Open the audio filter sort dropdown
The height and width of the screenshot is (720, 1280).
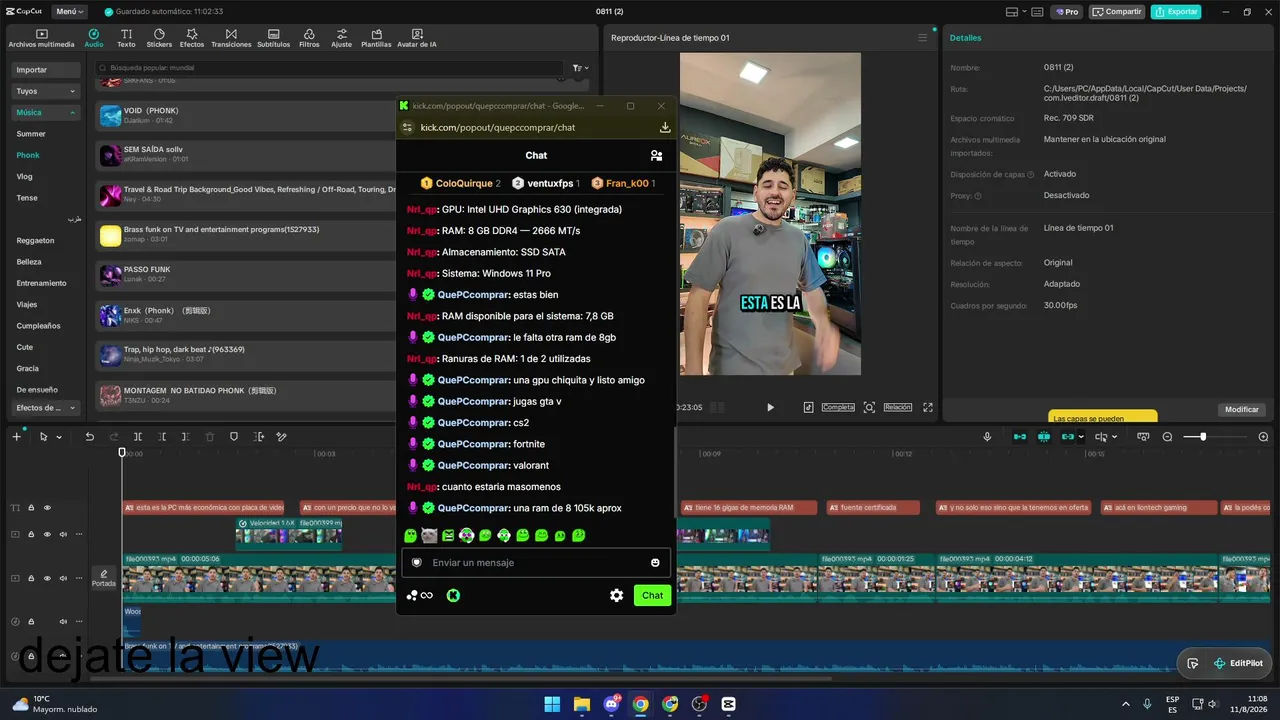click(x=580, y=68)
